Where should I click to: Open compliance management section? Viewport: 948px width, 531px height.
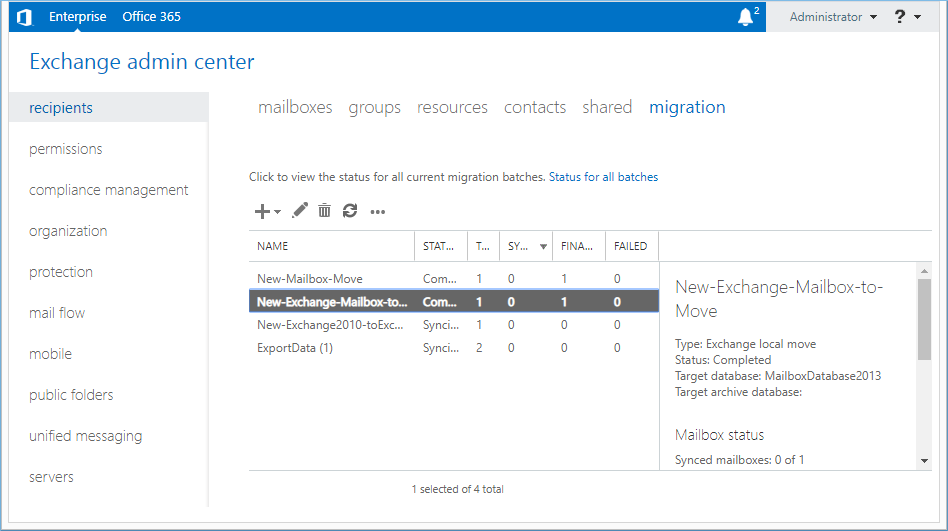[x=109, y=190]
